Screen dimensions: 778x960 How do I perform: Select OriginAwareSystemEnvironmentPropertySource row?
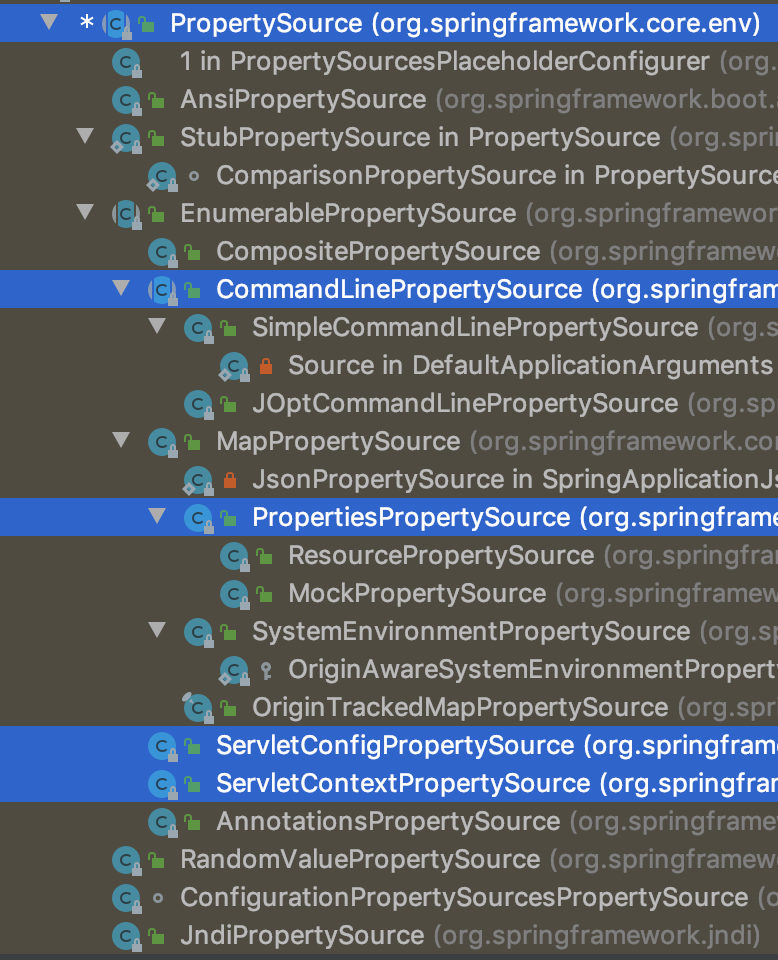(389, 669)
